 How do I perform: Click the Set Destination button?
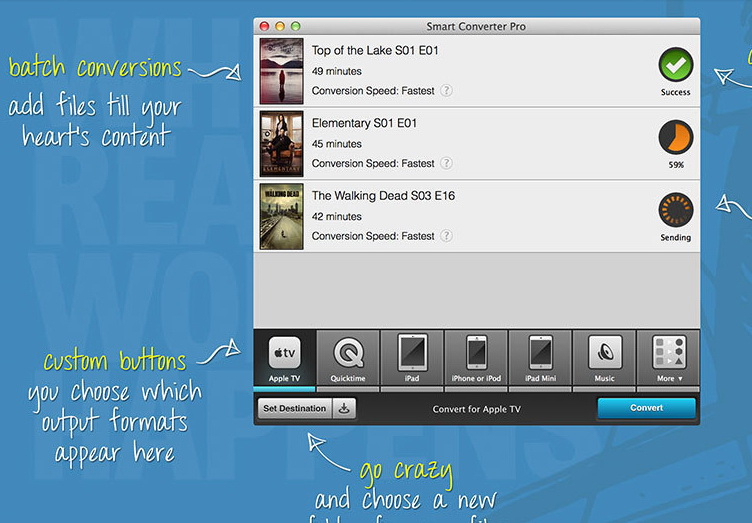[x=294, y=408]
